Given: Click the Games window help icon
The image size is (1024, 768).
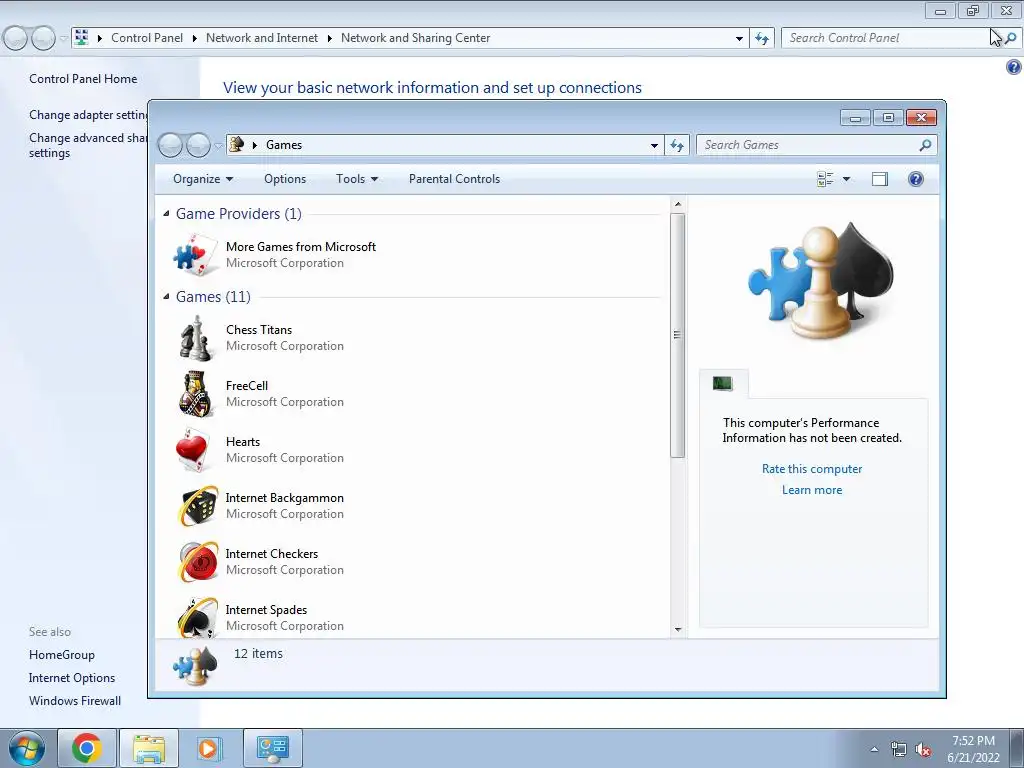Looking at the screenshot, I should coord(916,179).
